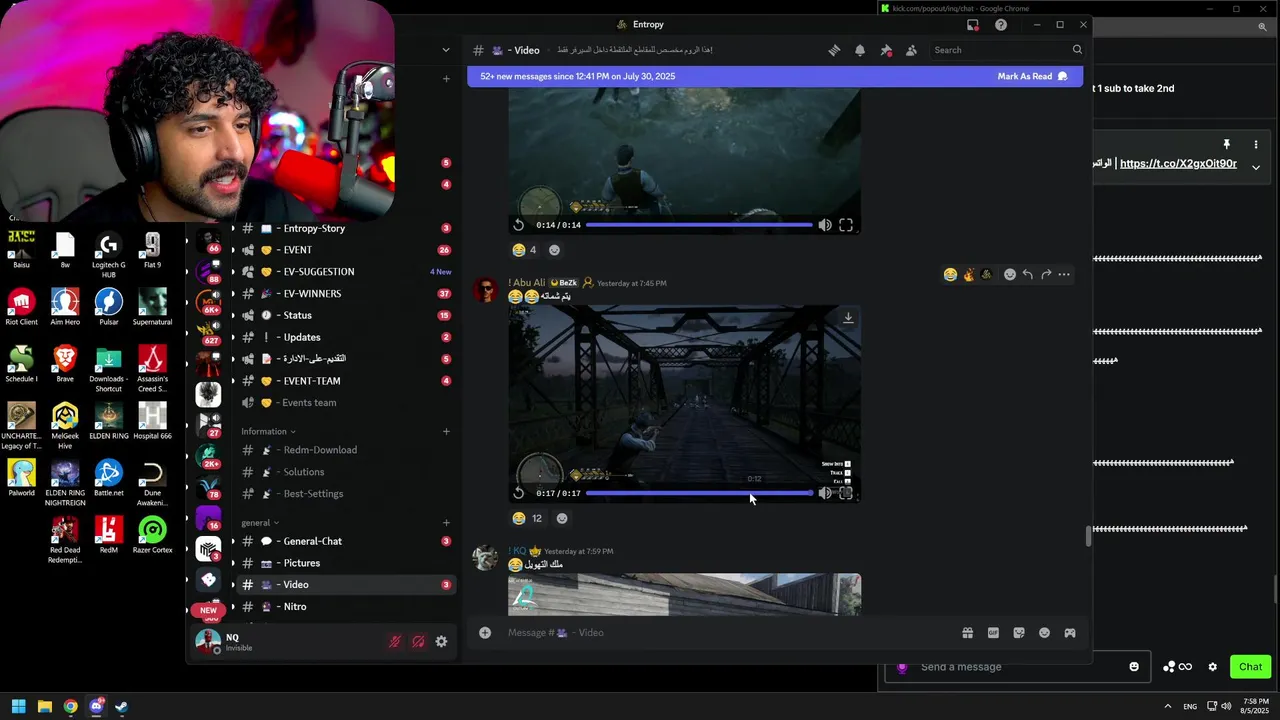This screenshot has height=720, width=1280.
Task: Show the member list icon
Action: click(x=911, y=50)
